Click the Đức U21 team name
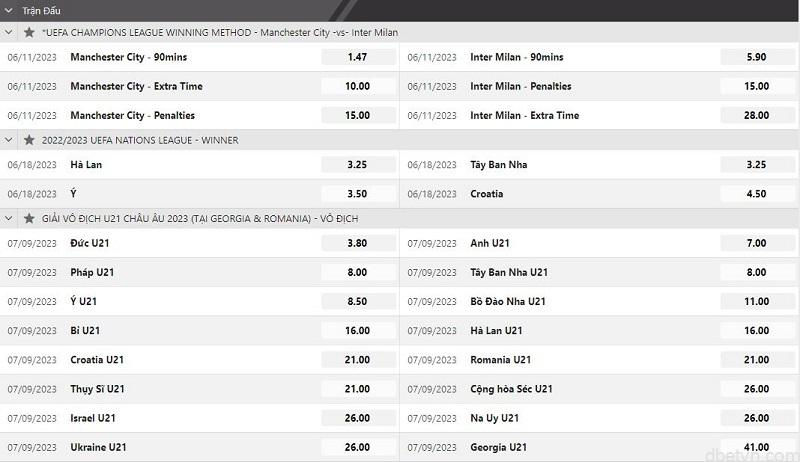The image size is (800, 462). [90, 243]
